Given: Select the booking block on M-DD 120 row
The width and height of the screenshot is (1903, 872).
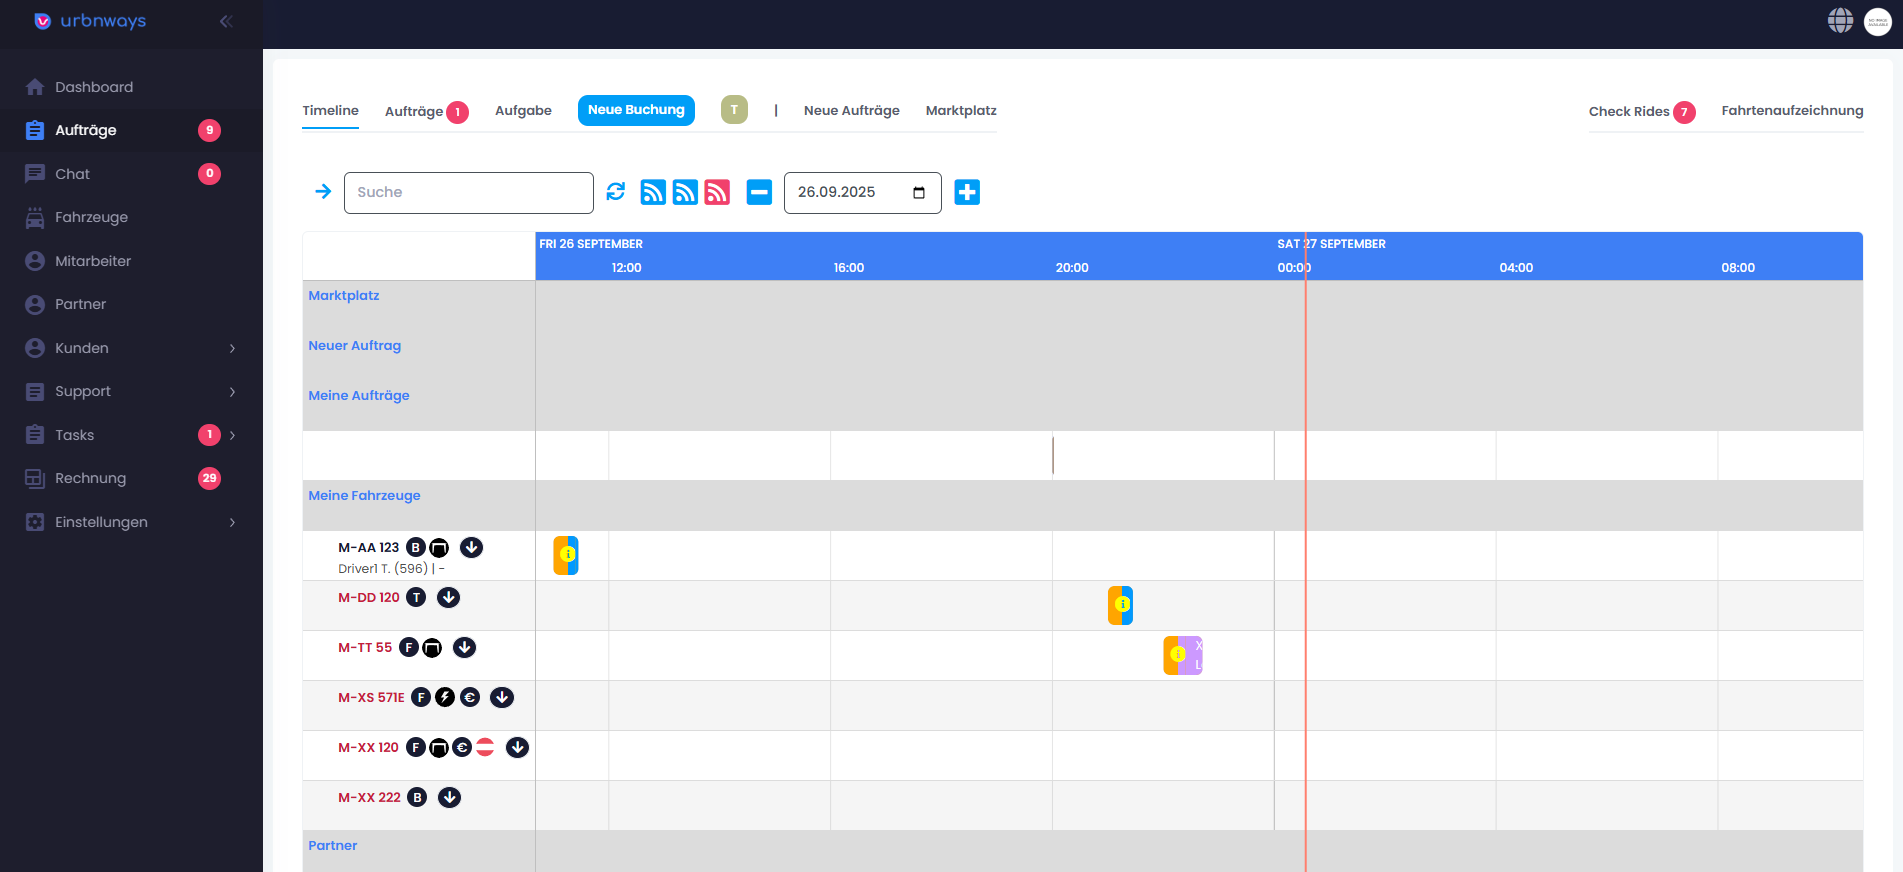Looking at the screenshot, I should click(1120, 605).
